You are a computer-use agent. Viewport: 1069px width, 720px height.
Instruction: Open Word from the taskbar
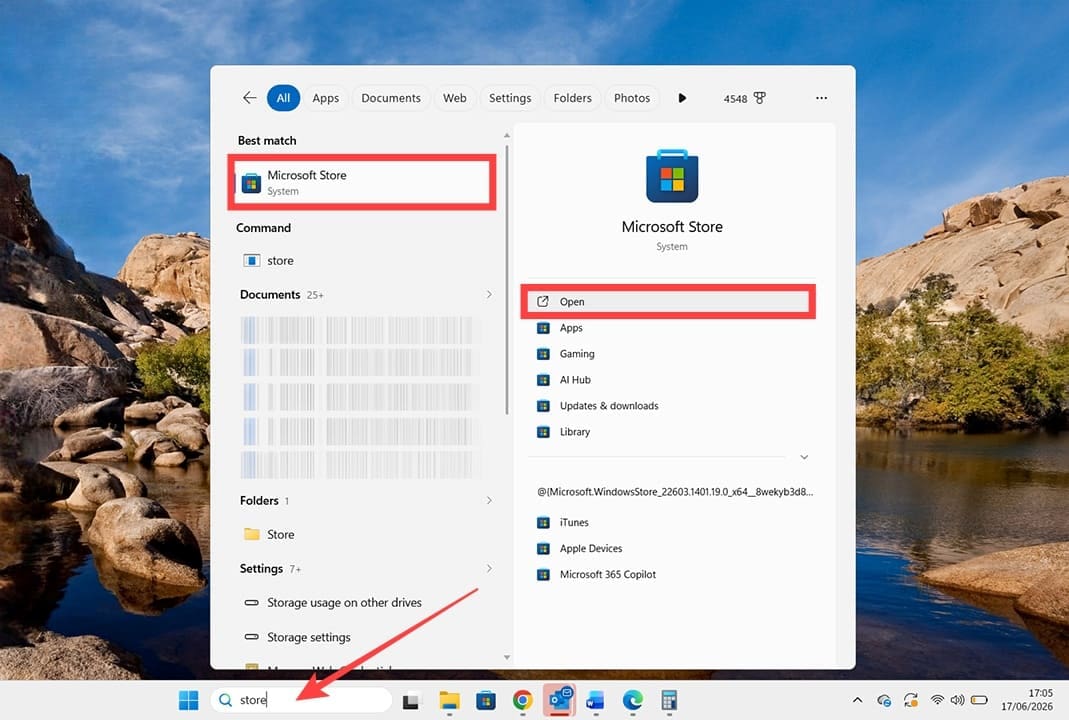(x=595, y=700)
